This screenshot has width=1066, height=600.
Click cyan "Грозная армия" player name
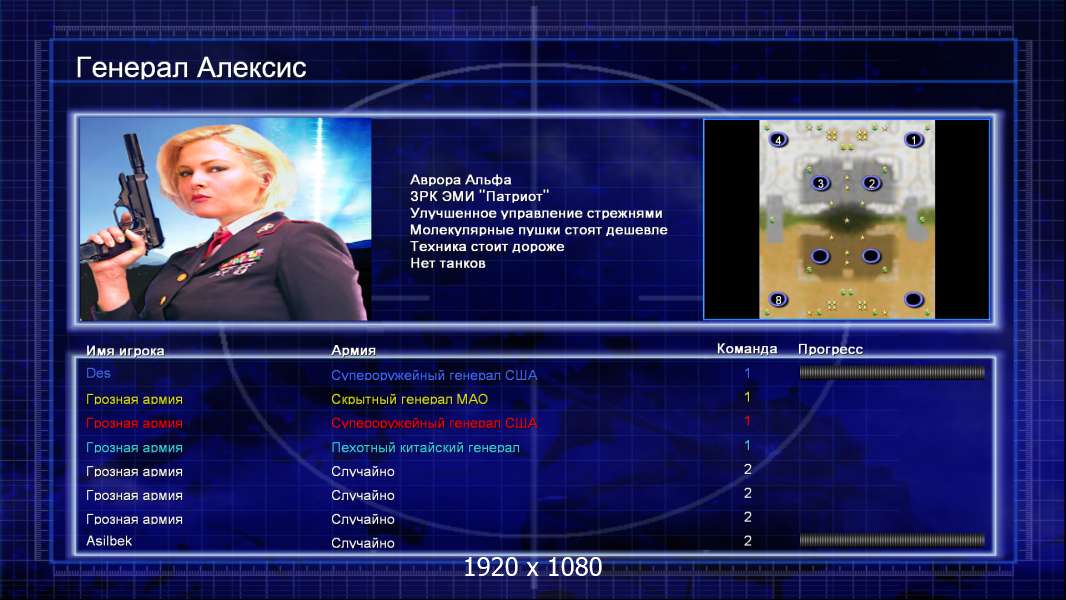click(134, 448)
